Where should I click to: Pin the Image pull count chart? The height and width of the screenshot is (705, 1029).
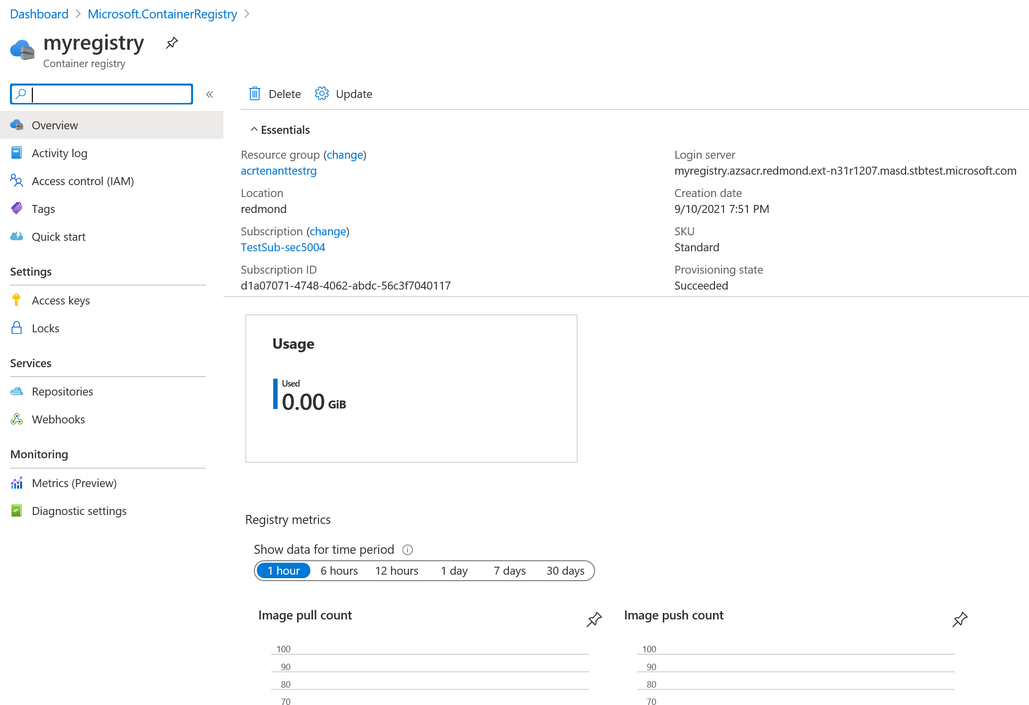pos(594,619)
